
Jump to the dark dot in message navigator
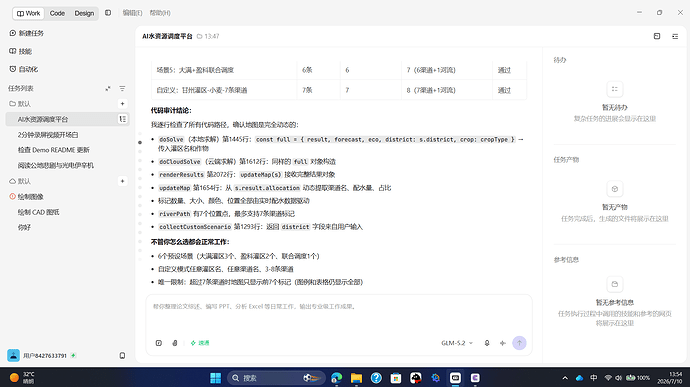pos(140,142)
